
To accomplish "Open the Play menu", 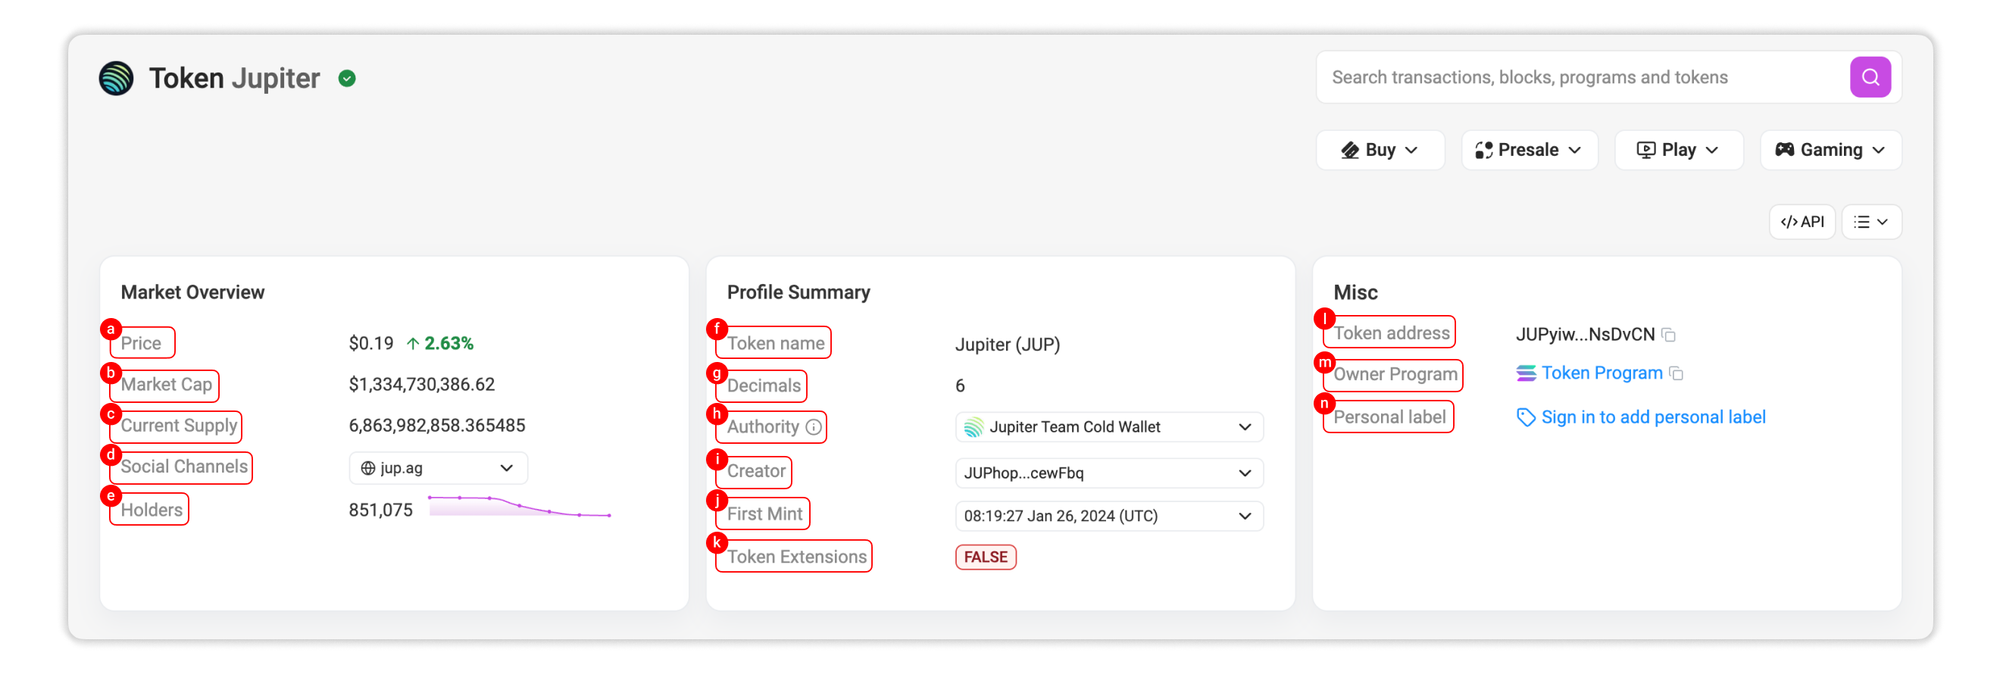I will click(1678, 150).
